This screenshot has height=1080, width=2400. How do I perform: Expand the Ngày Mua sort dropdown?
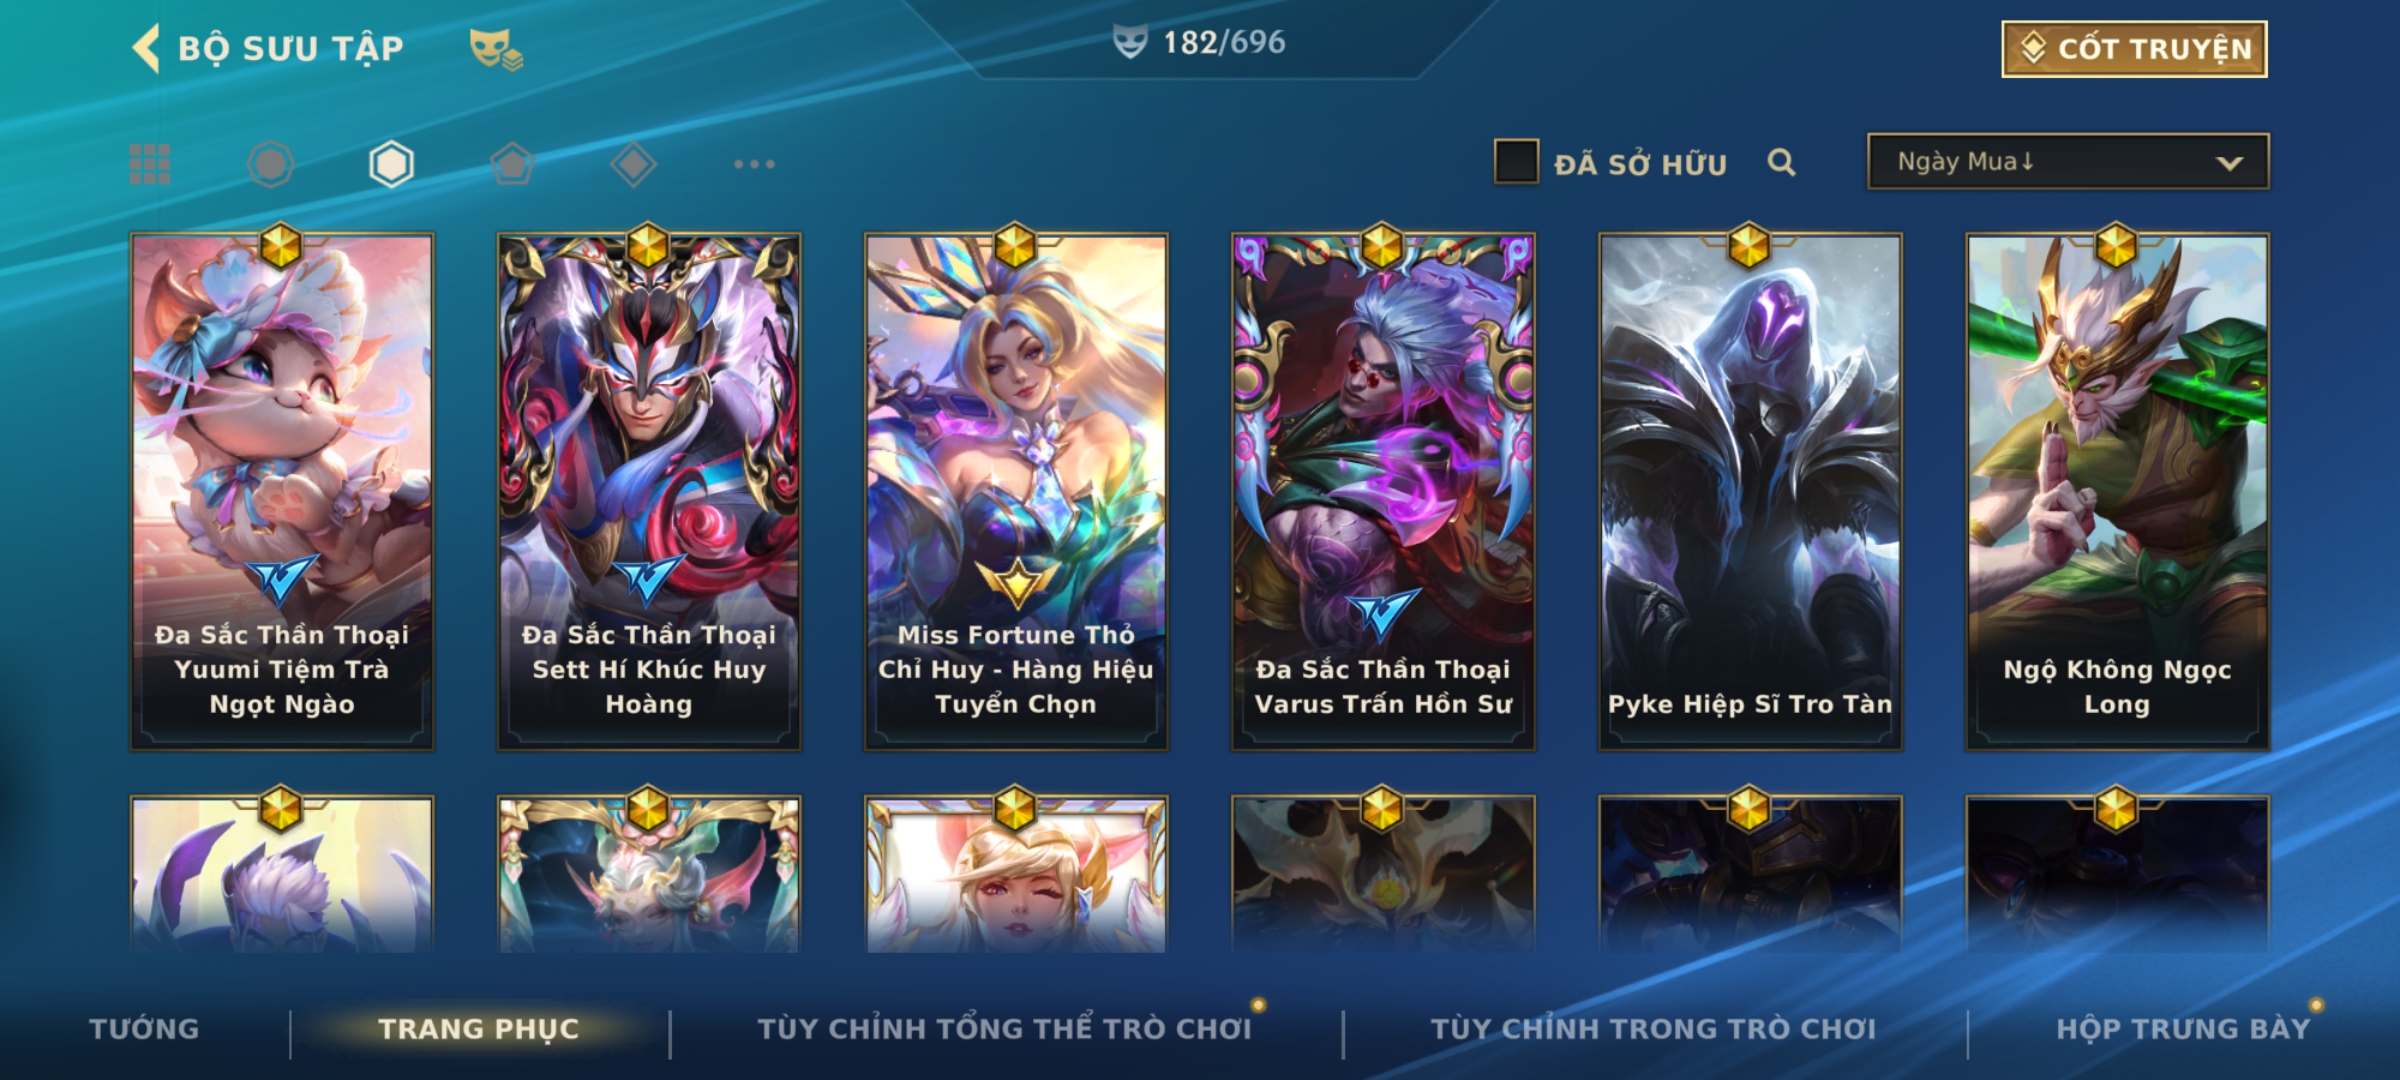pyautogui.click(x=2068, y=162)
